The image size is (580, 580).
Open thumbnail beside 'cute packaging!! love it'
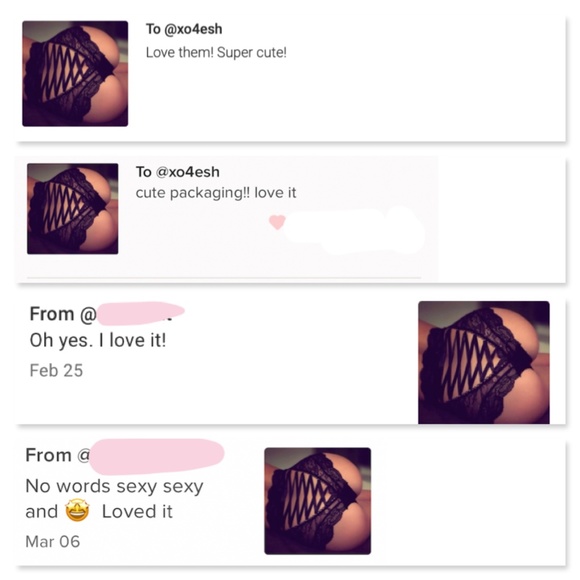(72, 209)
